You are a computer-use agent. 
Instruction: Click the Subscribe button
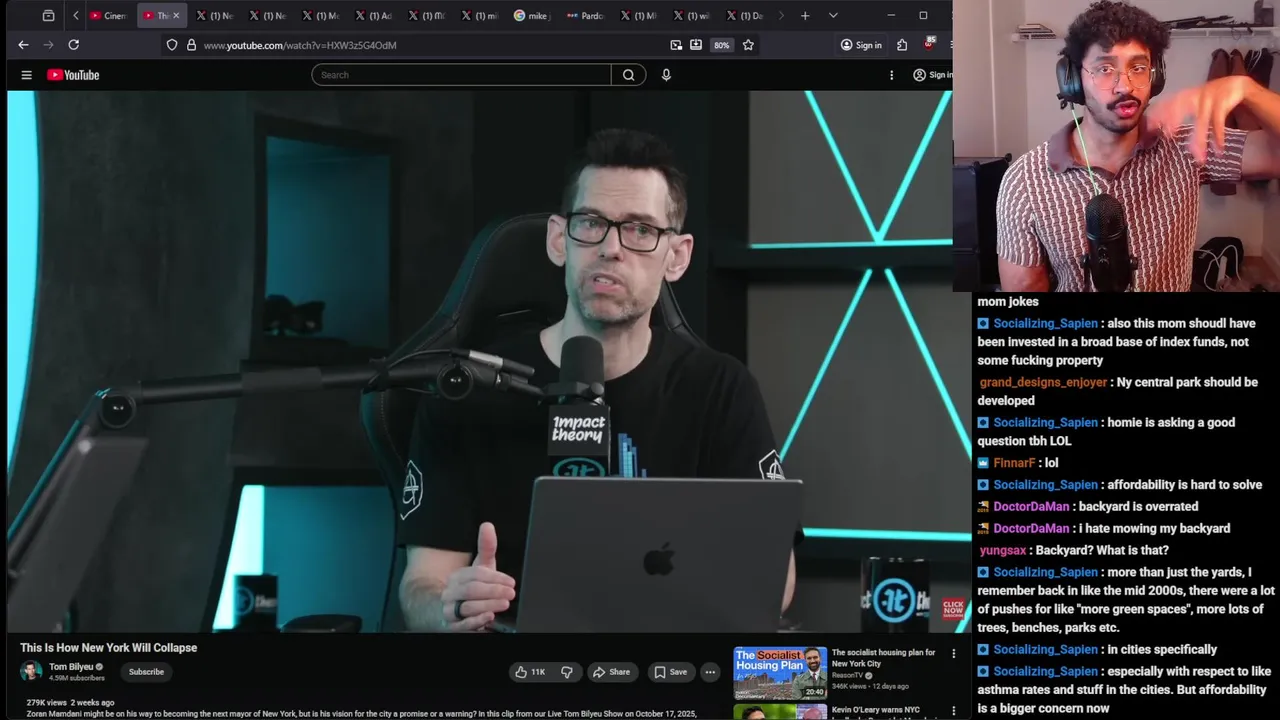tap(146, 672)
